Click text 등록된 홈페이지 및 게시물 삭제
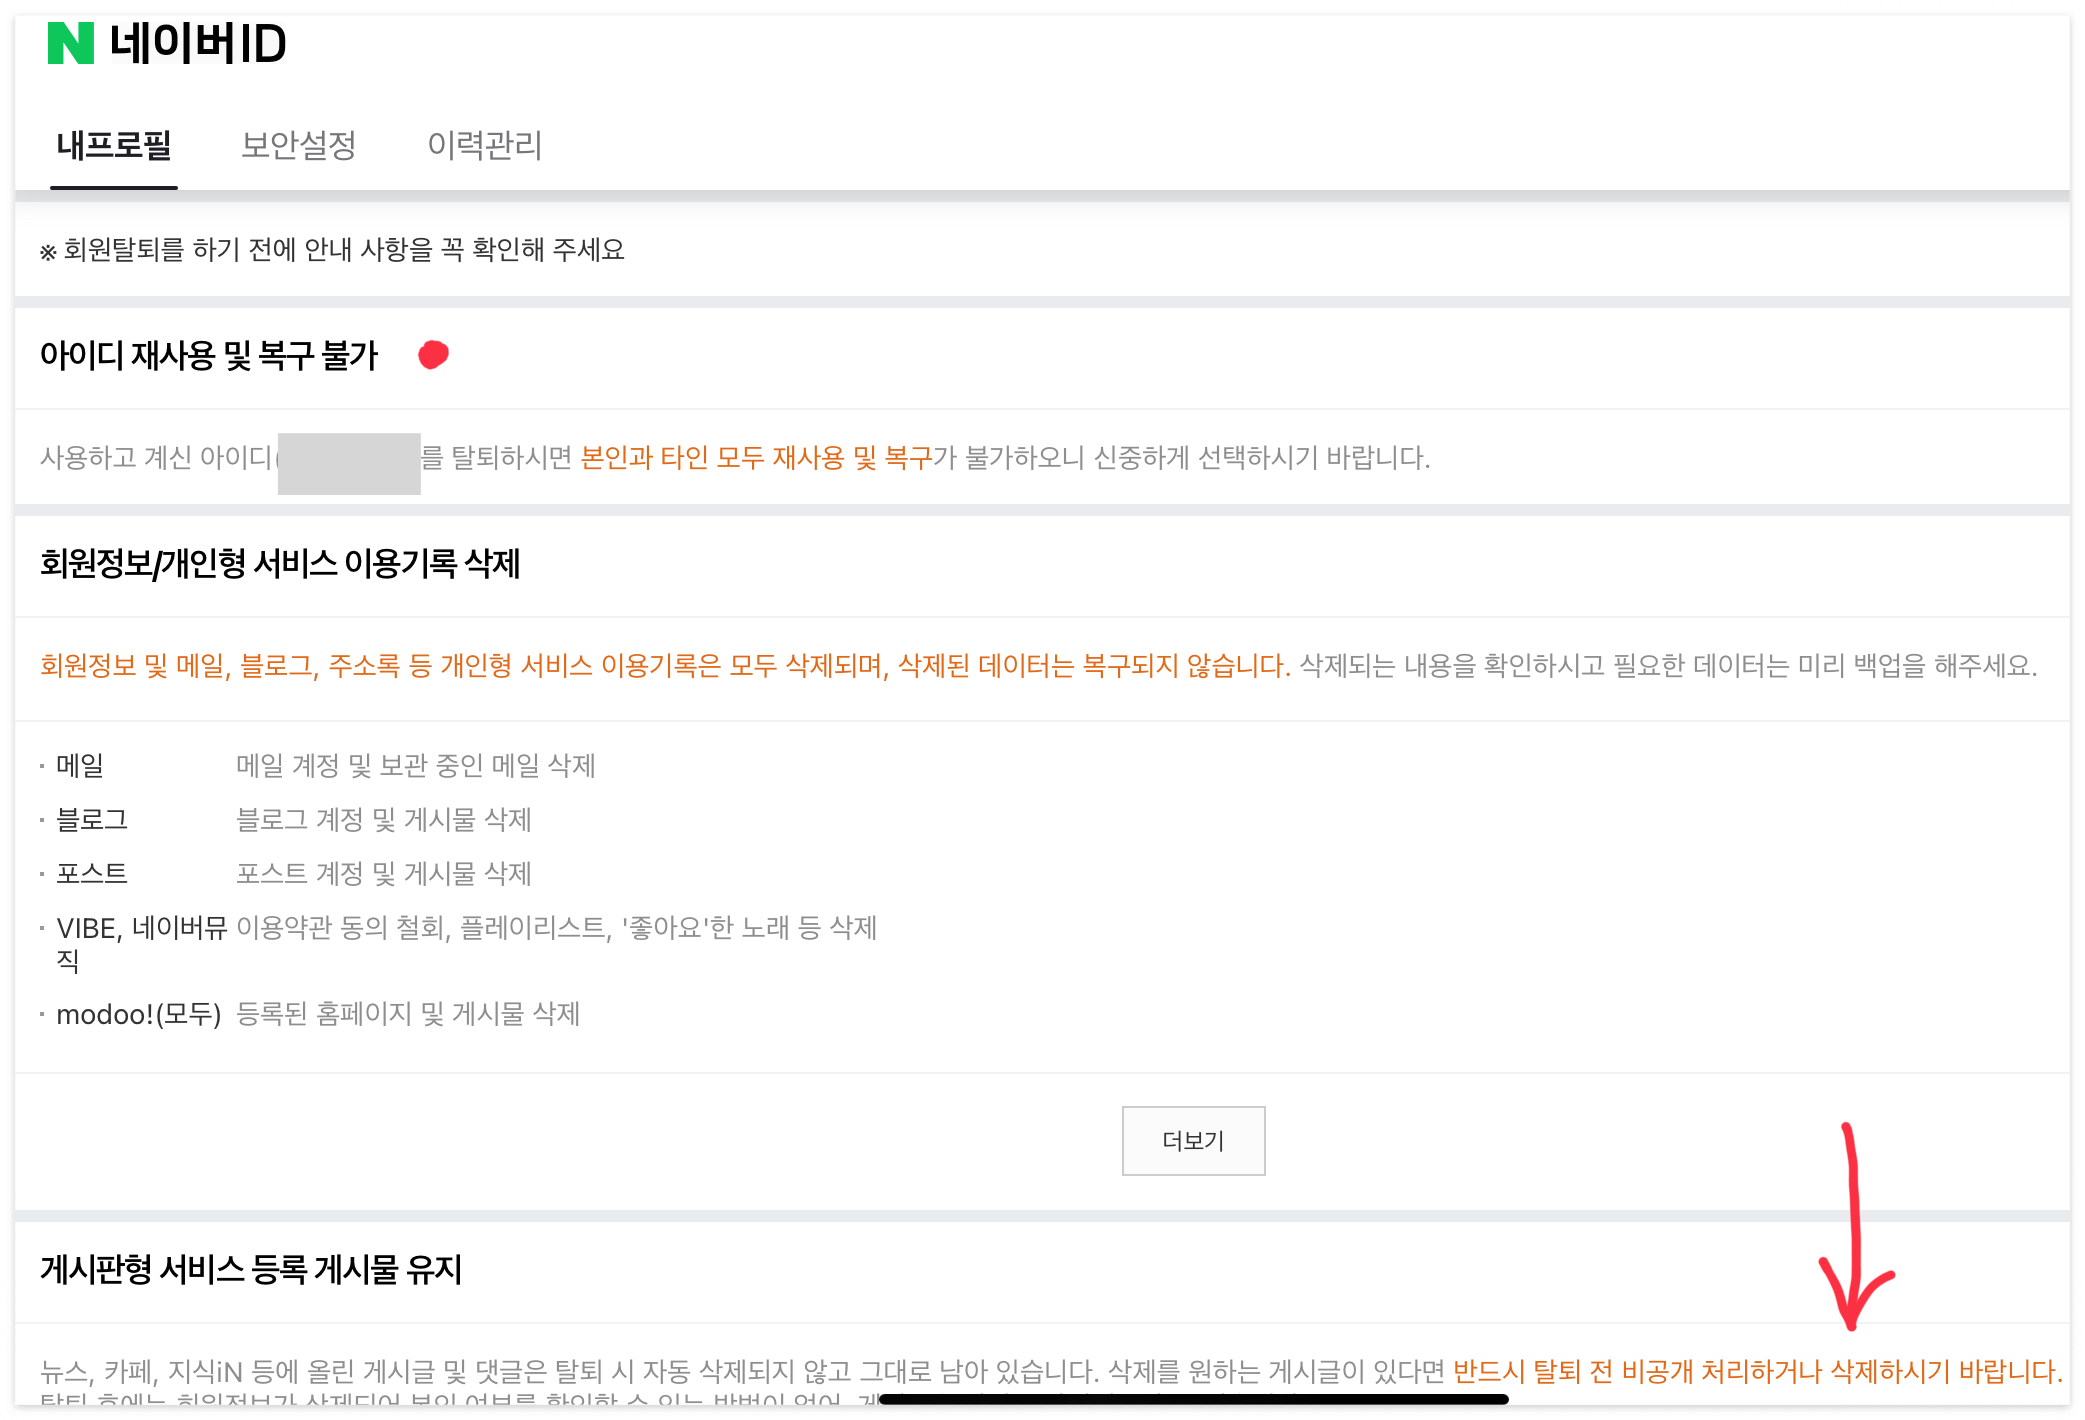 click(408, 1015)
